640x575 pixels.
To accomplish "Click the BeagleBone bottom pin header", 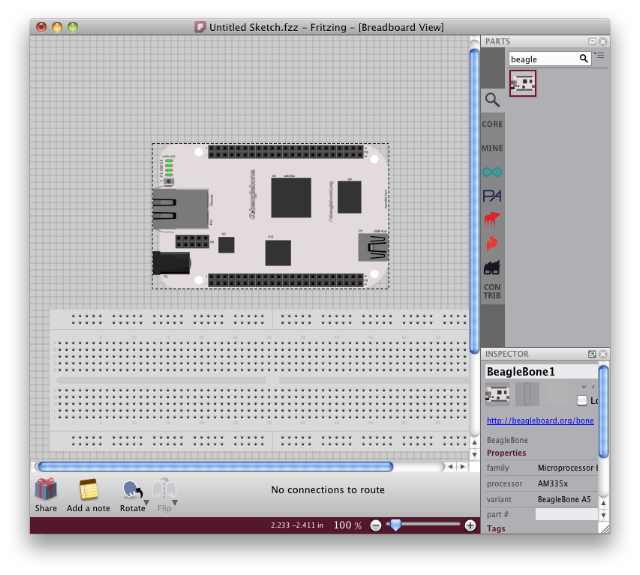I will click(286, 280).
